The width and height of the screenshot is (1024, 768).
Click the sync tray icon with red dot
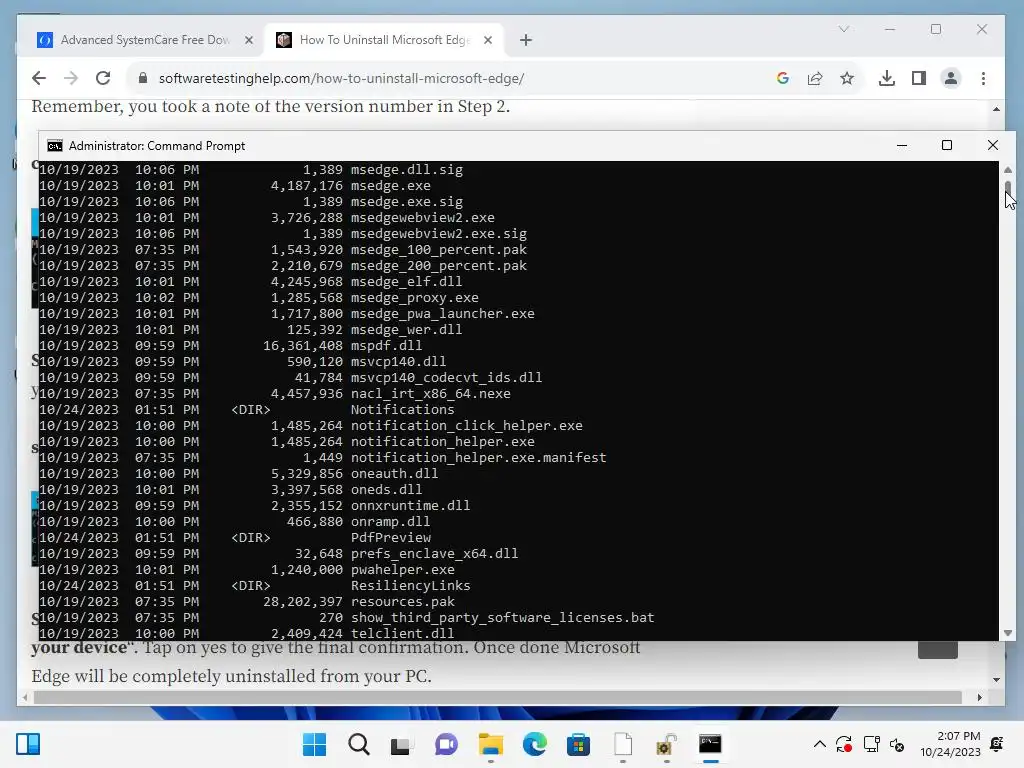[844, 744]
